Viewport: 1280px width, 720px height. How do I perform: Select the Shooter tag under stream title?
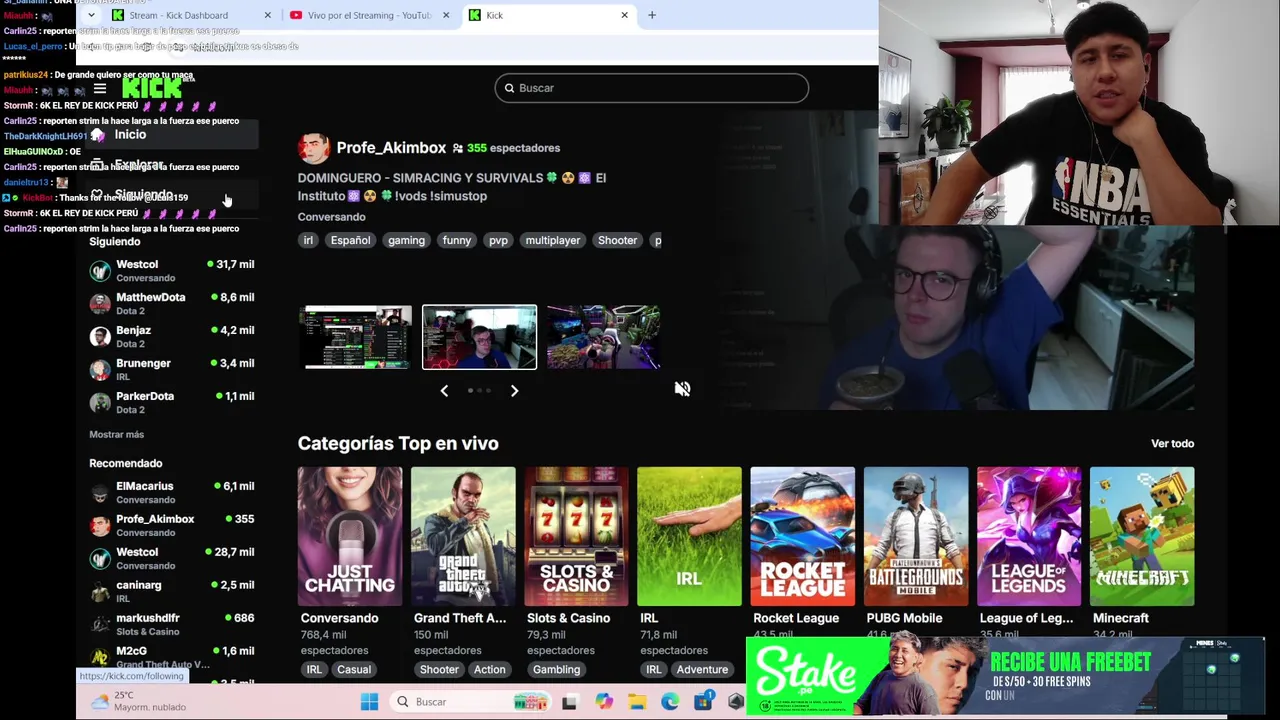[x=617, y=240]
